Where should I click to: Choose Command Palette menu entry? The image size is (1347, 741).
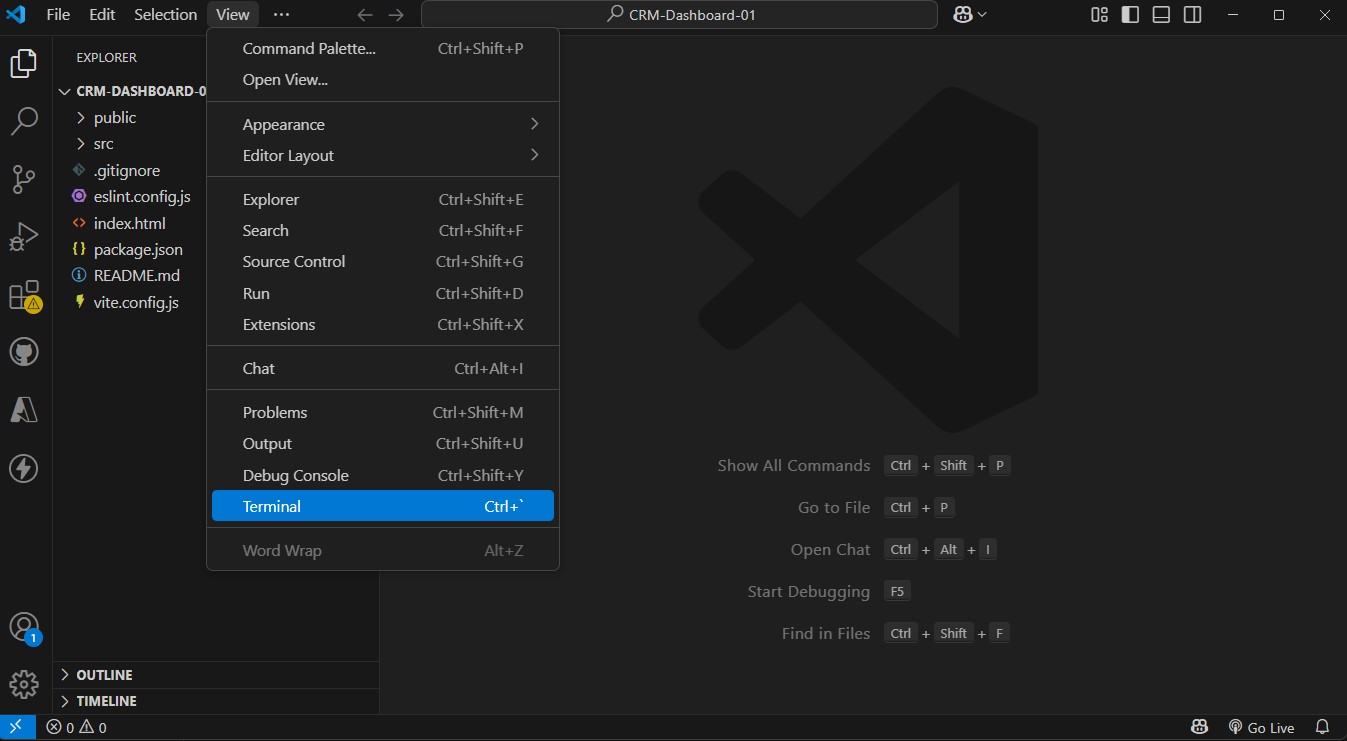(x=309, y=48)
